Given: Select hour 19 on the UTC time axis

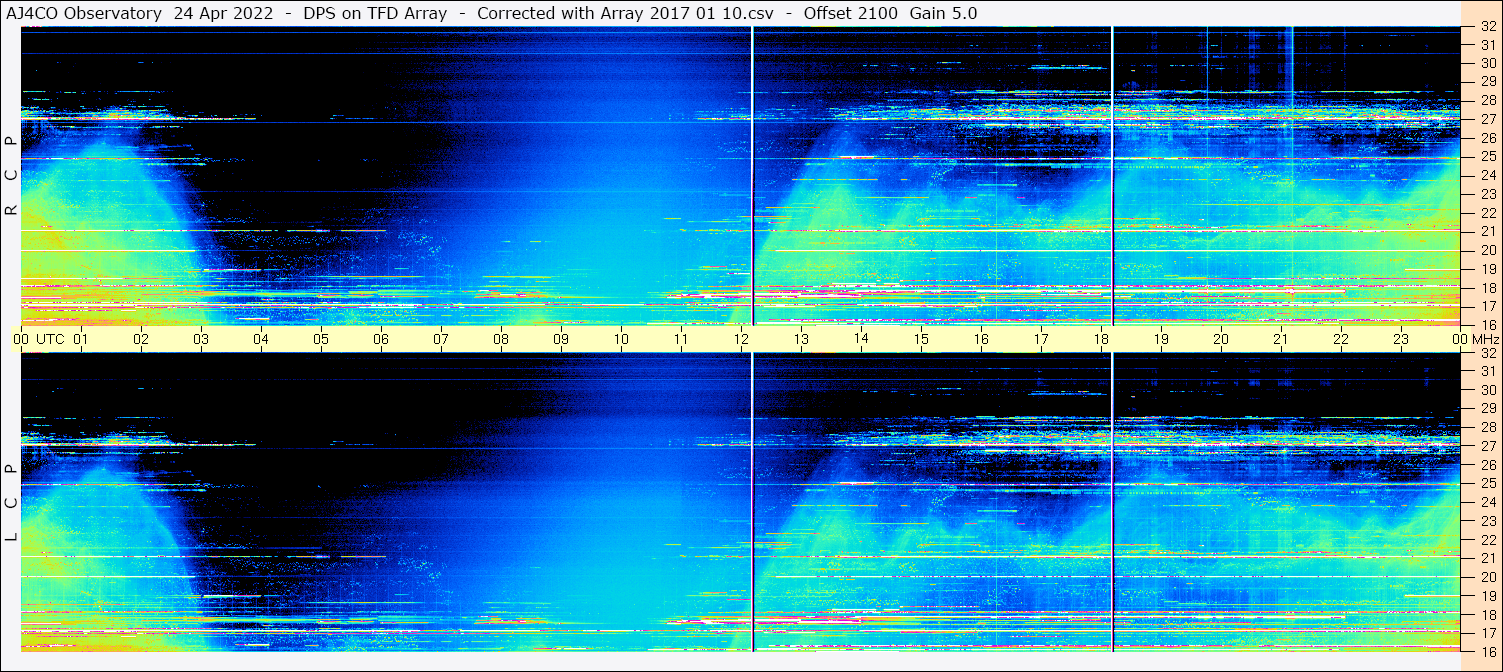Looking at the screenshot, I should click(1161, 339).
